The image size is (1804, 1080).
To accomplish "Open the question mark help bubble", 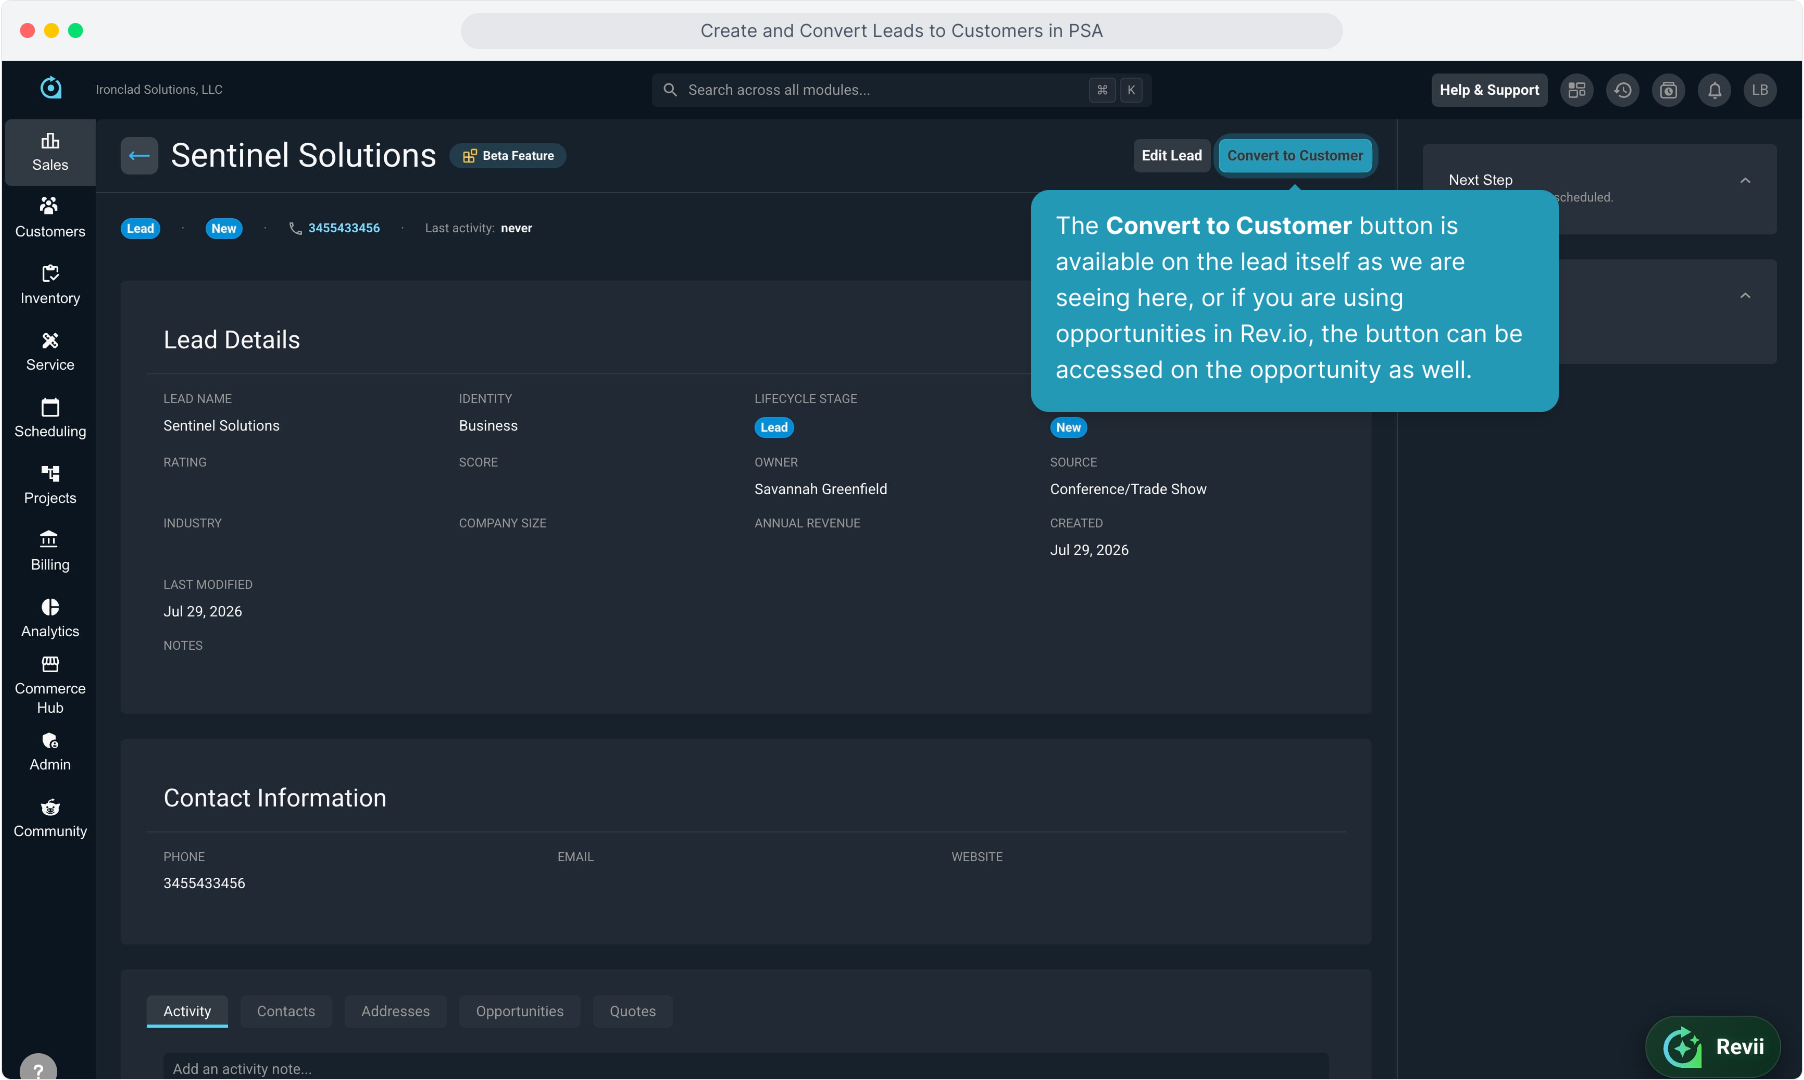I will pos(38,1068).
